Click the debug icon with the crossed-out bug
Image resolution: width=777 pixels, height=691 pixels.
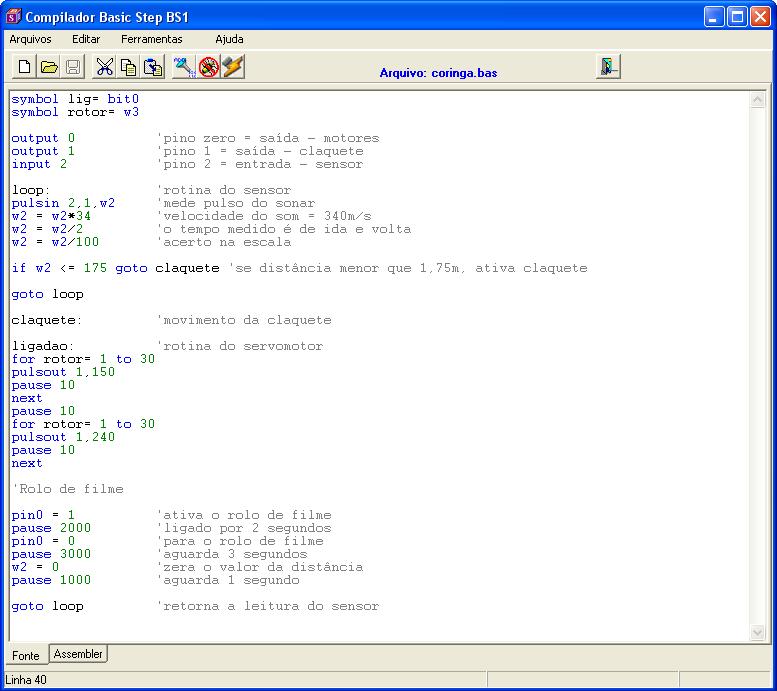point(209,66)
